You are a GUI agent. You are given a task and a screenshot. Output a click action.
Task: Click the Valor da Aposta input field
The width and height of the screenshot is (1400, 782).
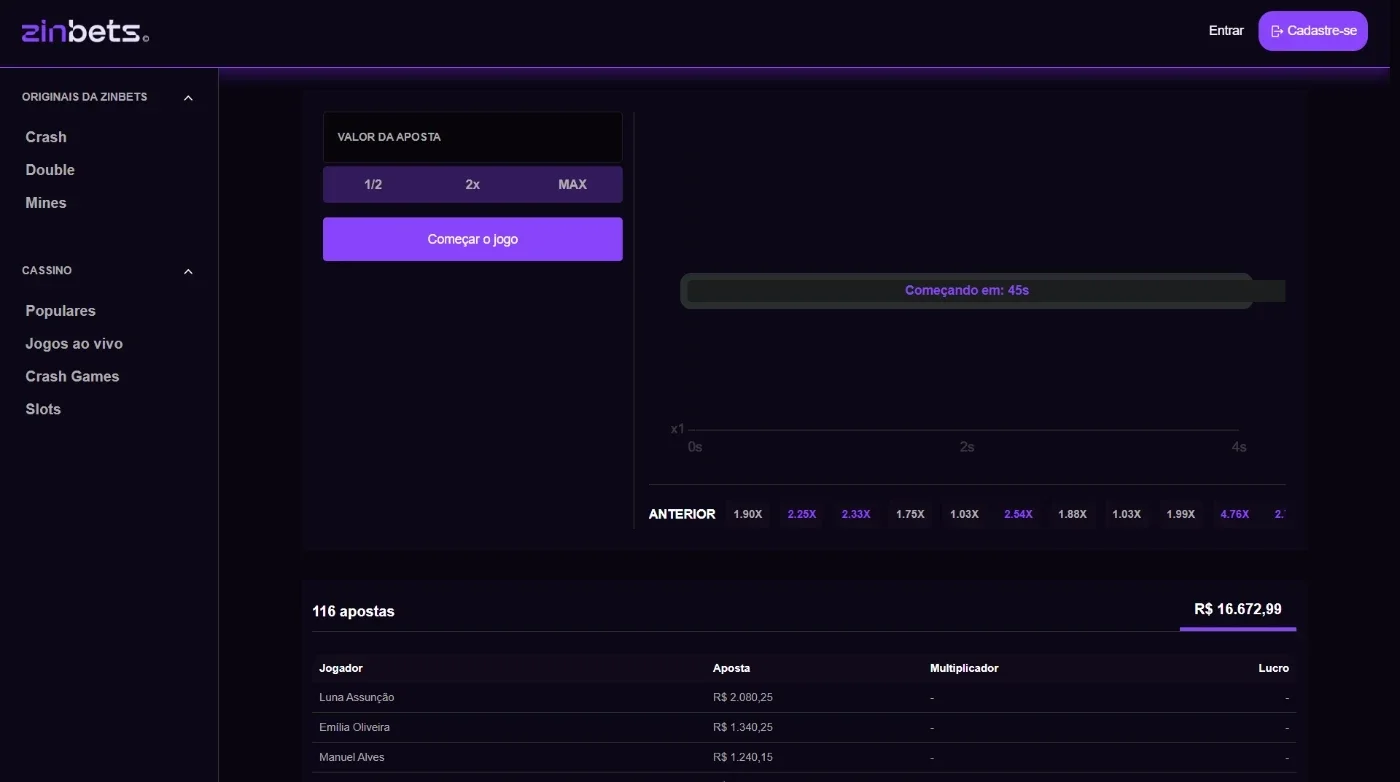(x=473, y=137)
